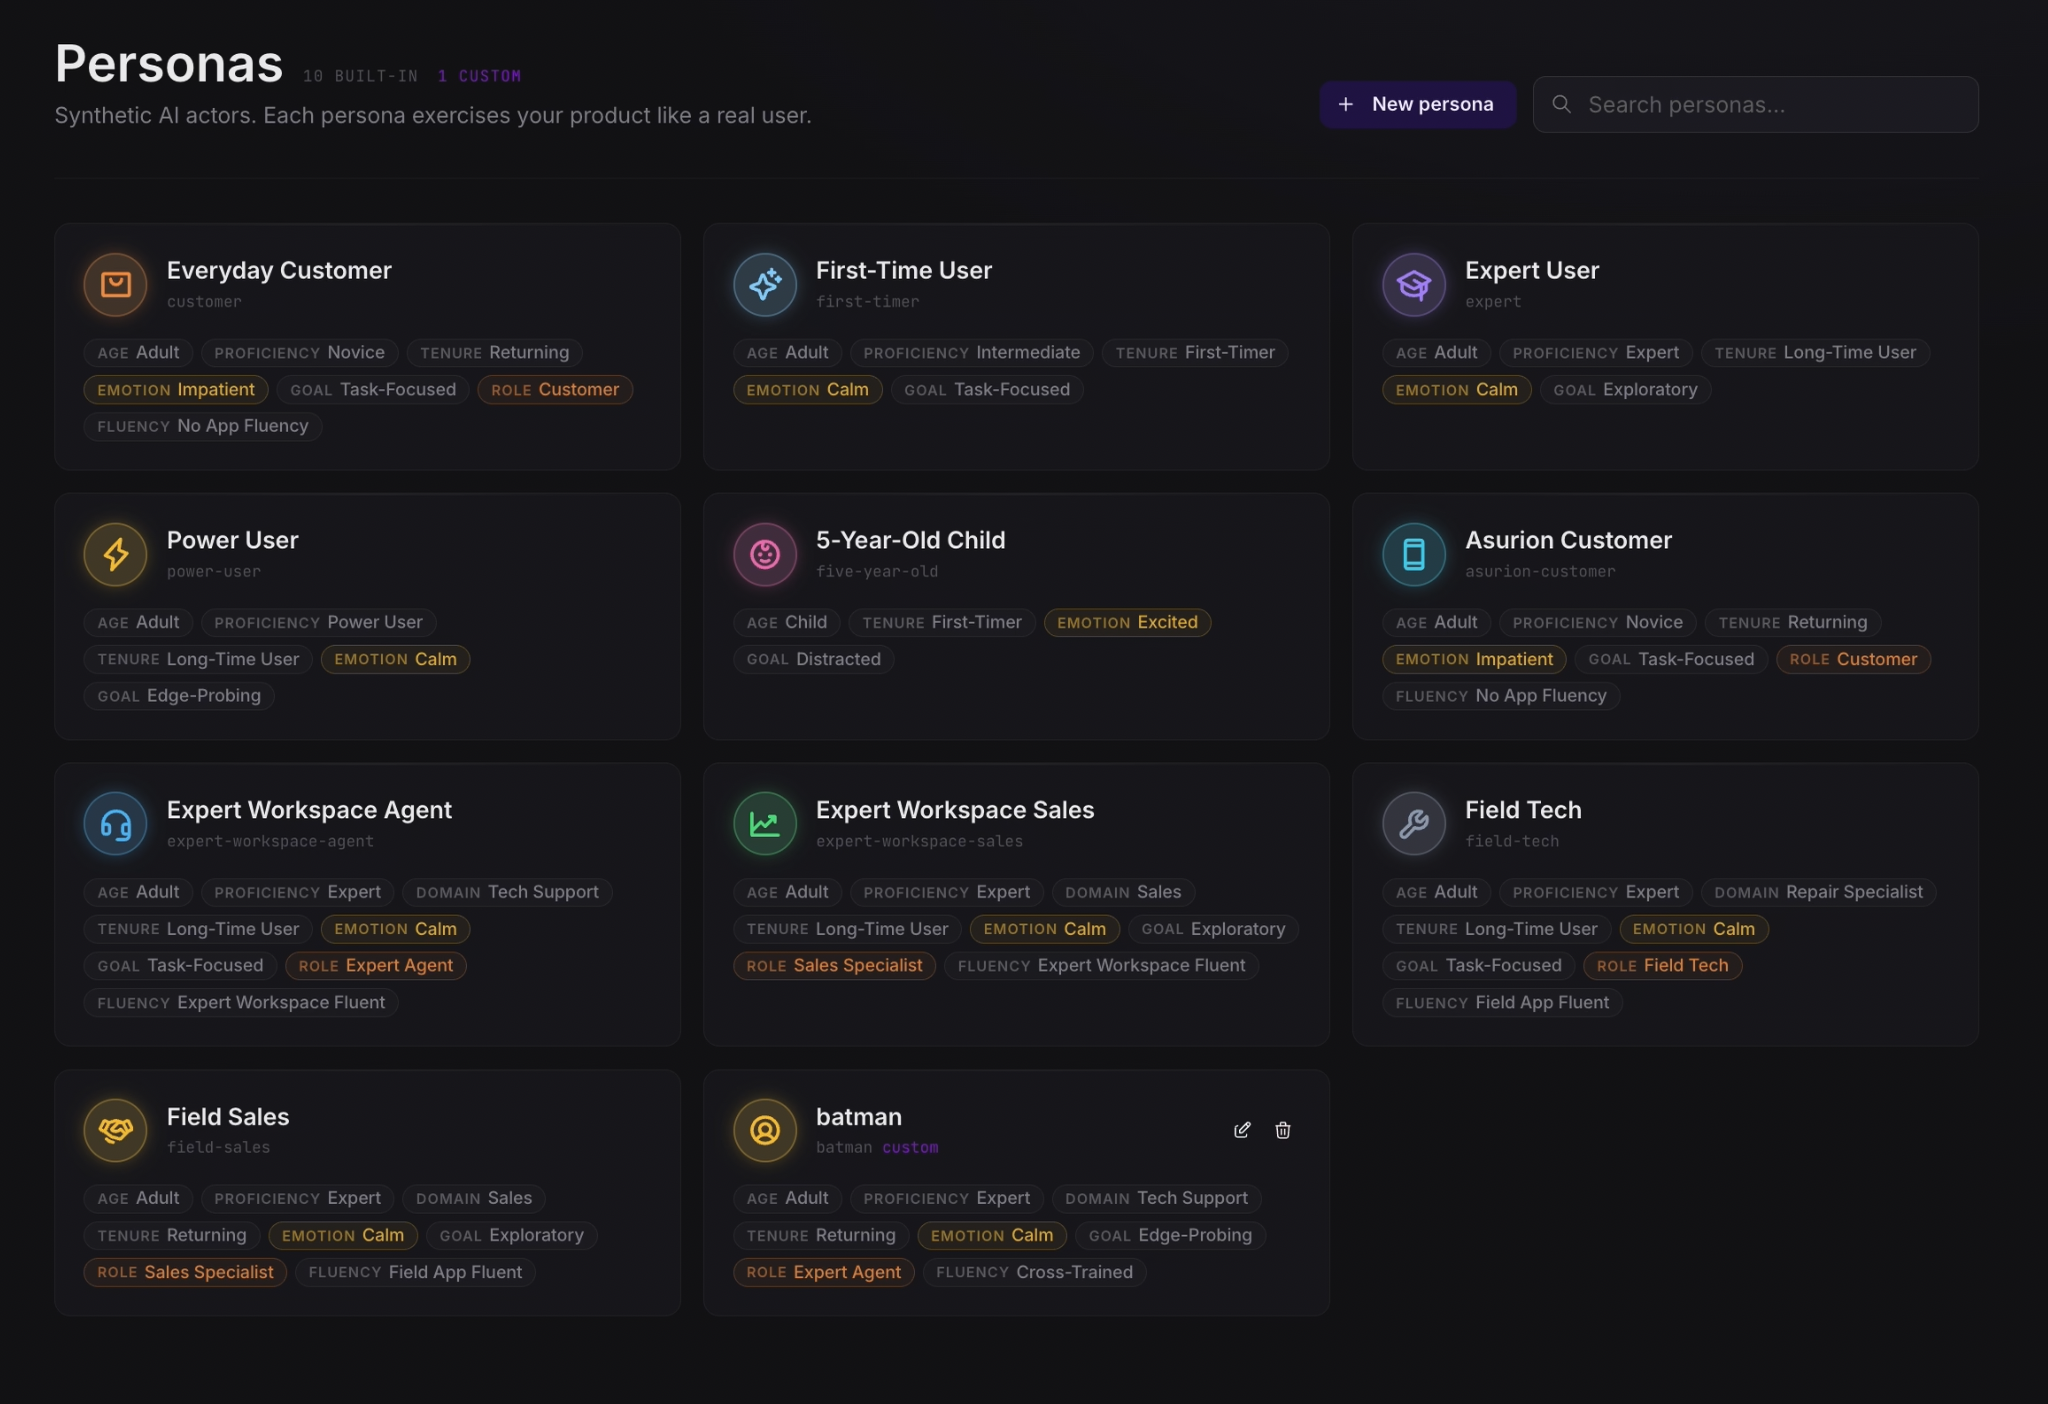Click the 'DOMAIN Repair Specialist' tag
Screen dimensions: 2048x1404
tap(1818, 892)
